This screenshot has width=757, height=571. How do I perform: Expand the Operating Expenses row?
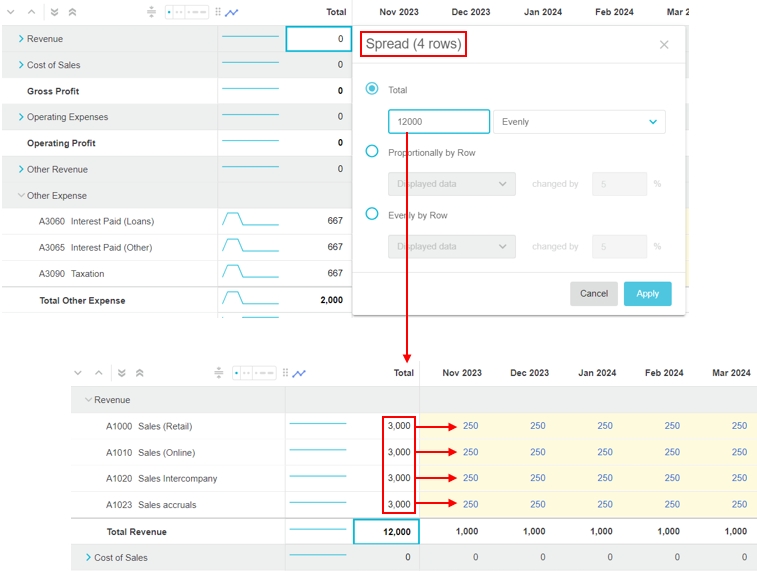21,117
